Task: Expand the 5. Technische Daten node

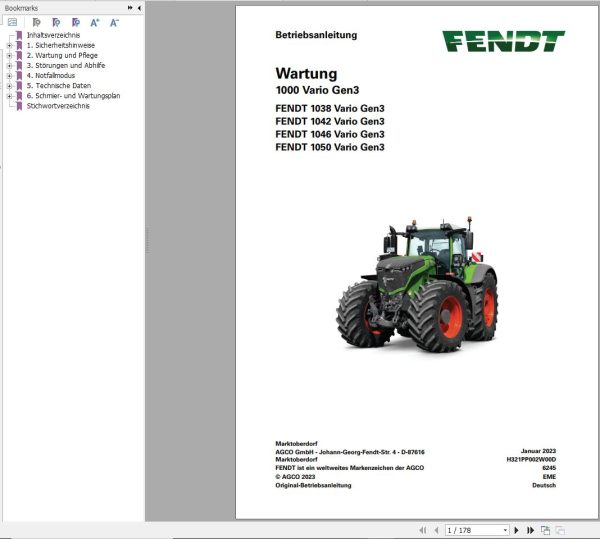Action: tap(10, 86)
